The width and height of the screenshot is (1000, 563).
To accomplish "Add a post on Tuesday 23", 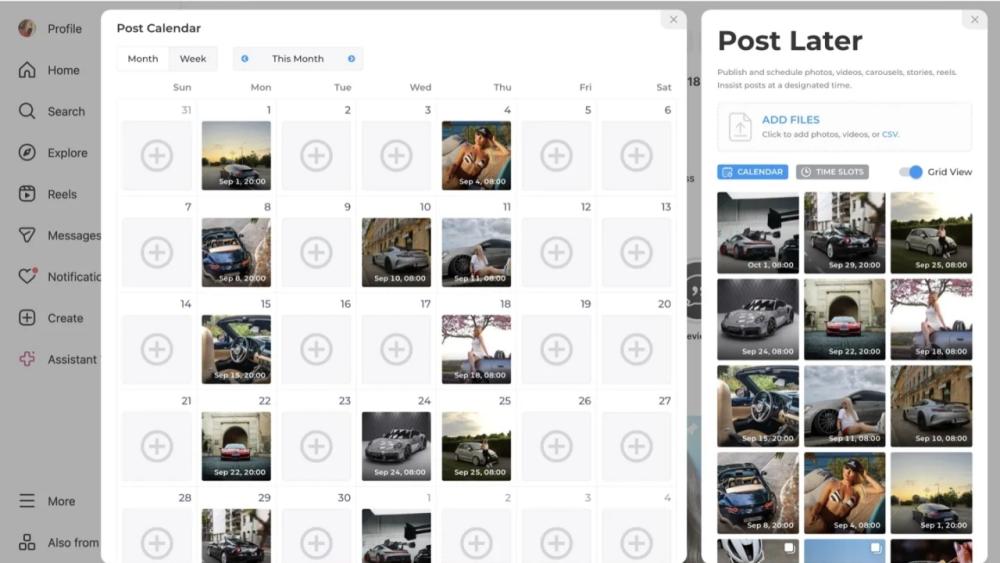I will [316, 446].
